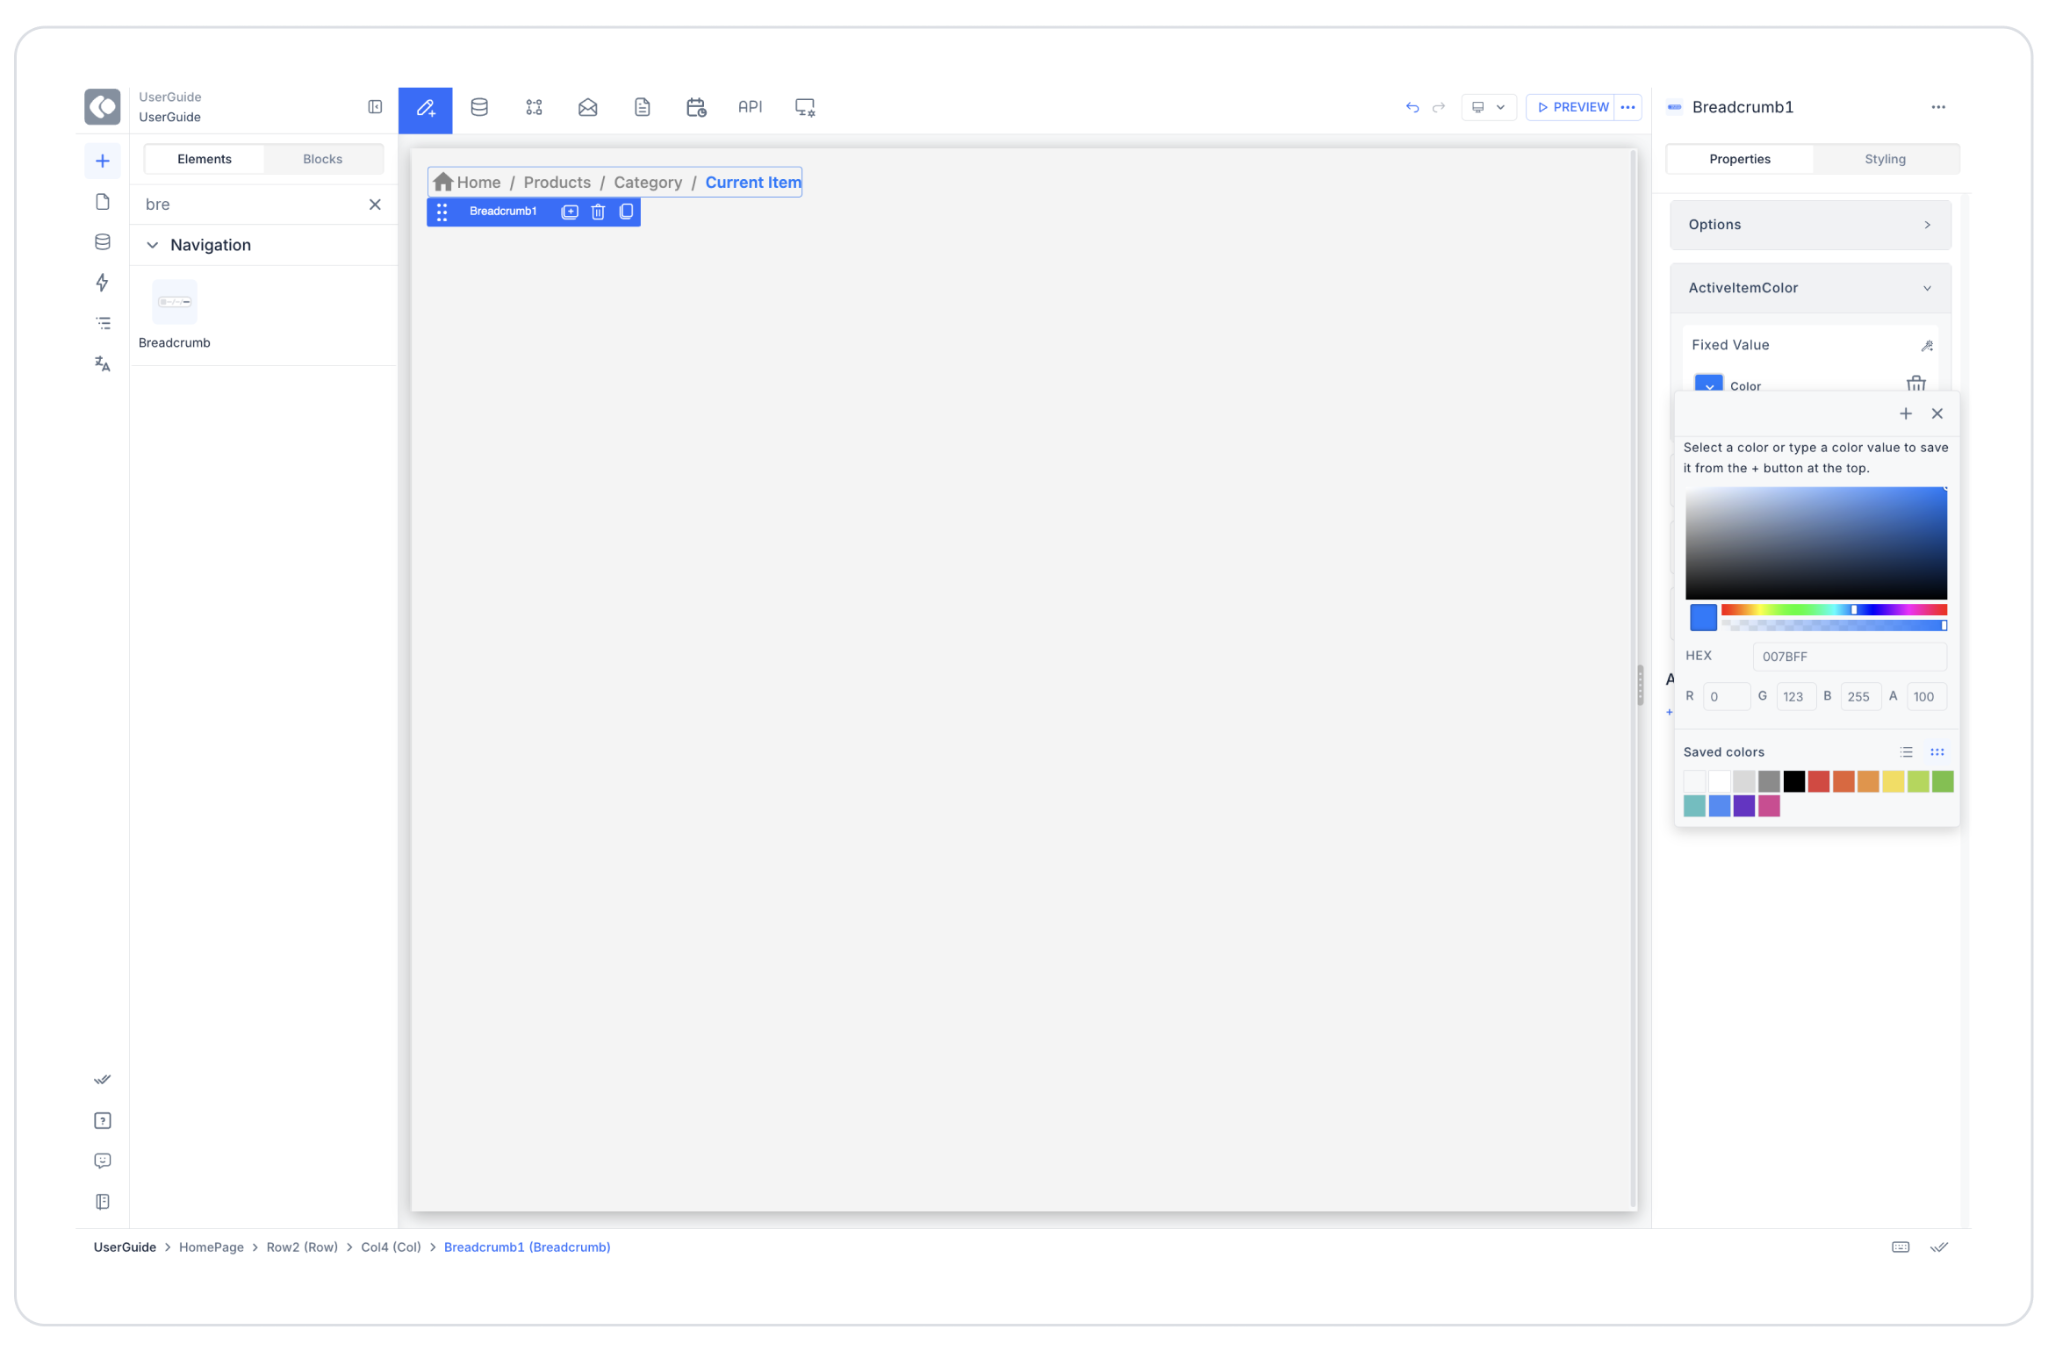Switch to the Styling tab
2048x1353 pixels.
(1884, 159)
